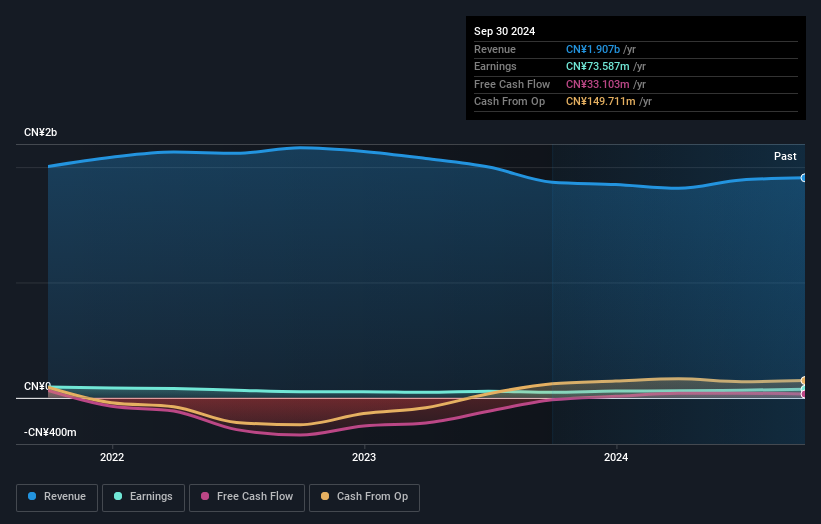Select the 2023 x-axis label
This screenshot has height=524, width=821.
[364, 458]
